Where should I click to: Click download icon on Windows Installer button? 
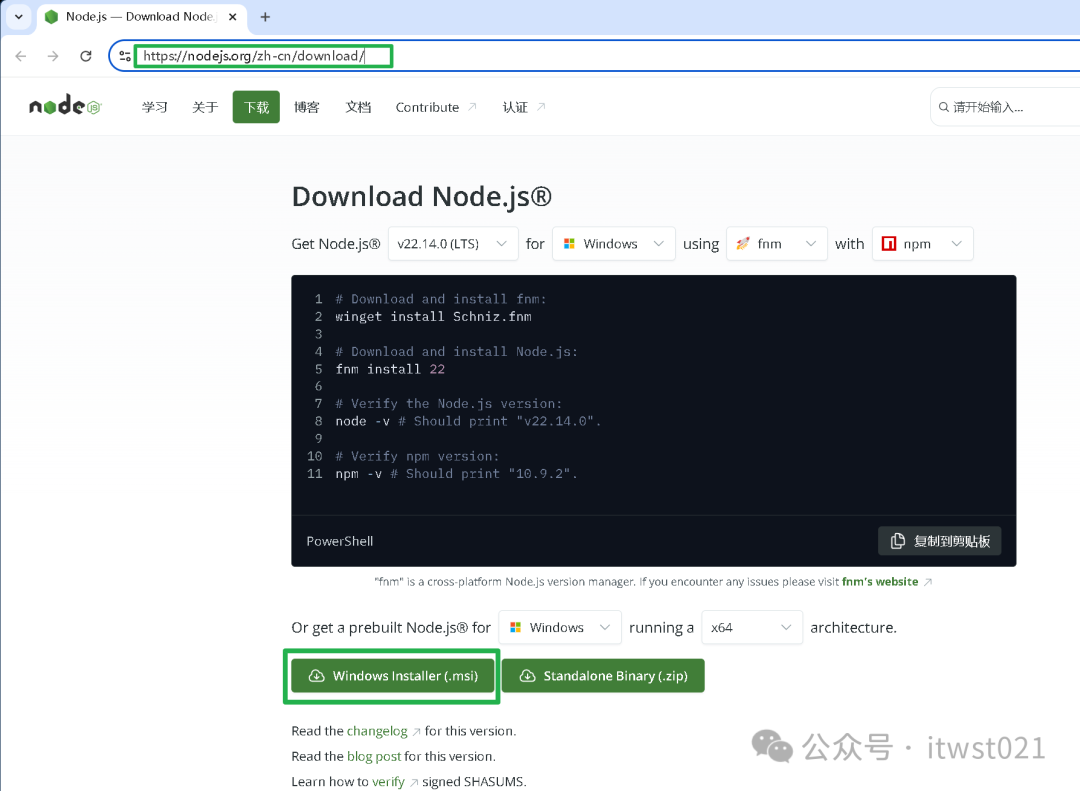pyautogui.click(x=316, y=676)
